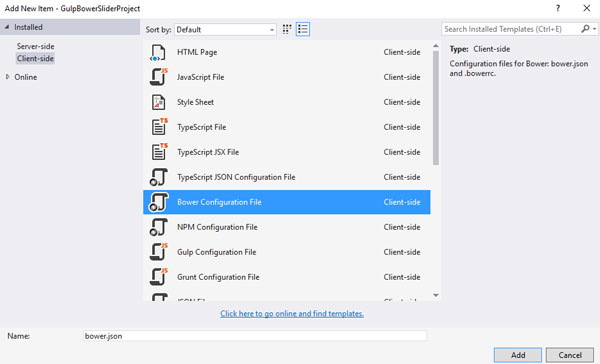600x364 pixels.
Task: Select the NPM Configuration File icon
Action: (x=158, y=227)
